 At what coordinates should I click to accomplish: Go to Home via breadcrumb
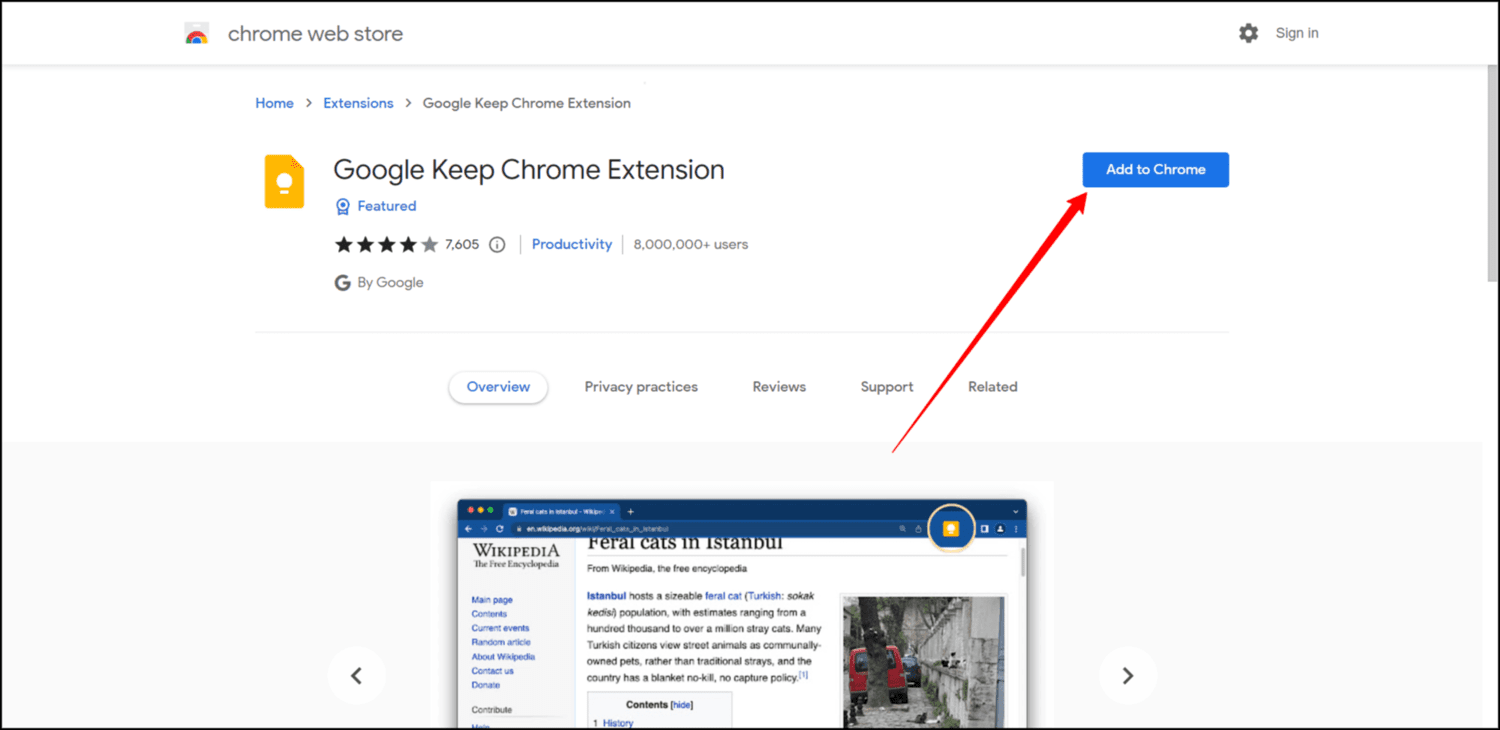[274, 102]
